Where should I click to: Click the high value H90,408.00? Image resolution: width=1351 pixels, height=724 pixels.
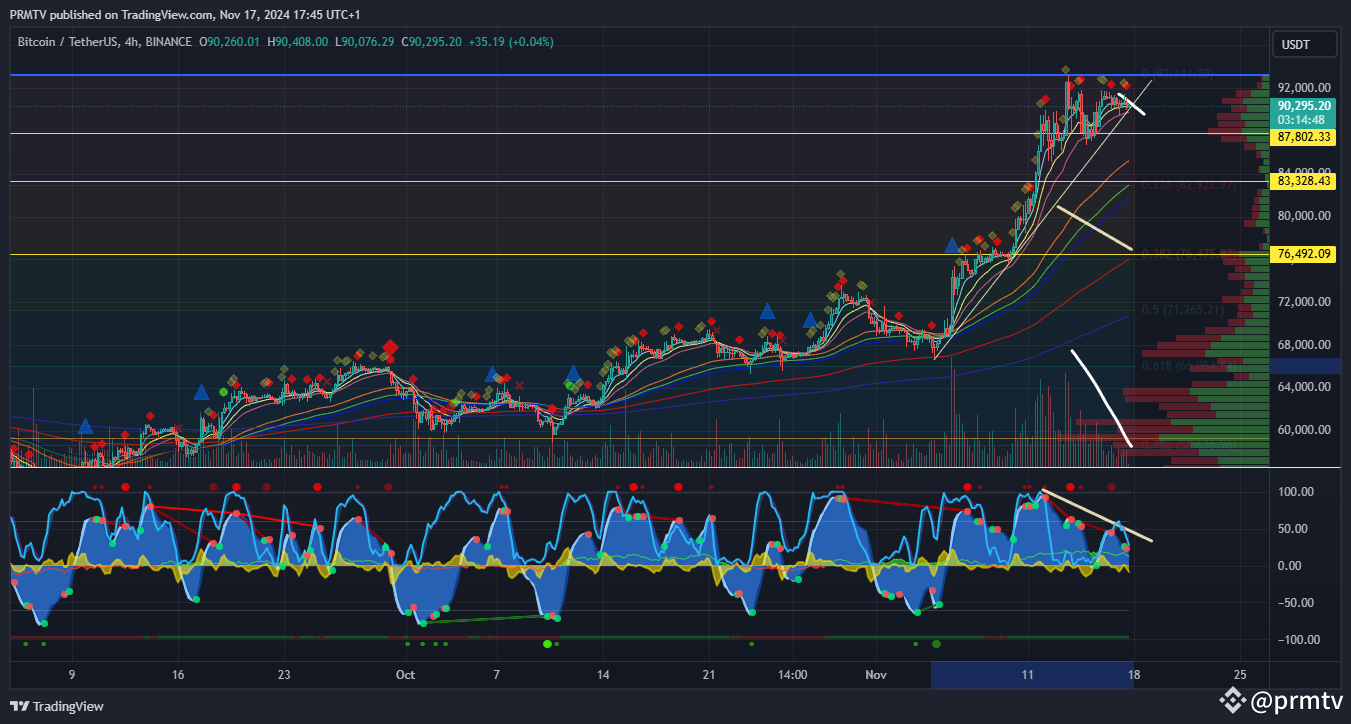coord(297,42)
